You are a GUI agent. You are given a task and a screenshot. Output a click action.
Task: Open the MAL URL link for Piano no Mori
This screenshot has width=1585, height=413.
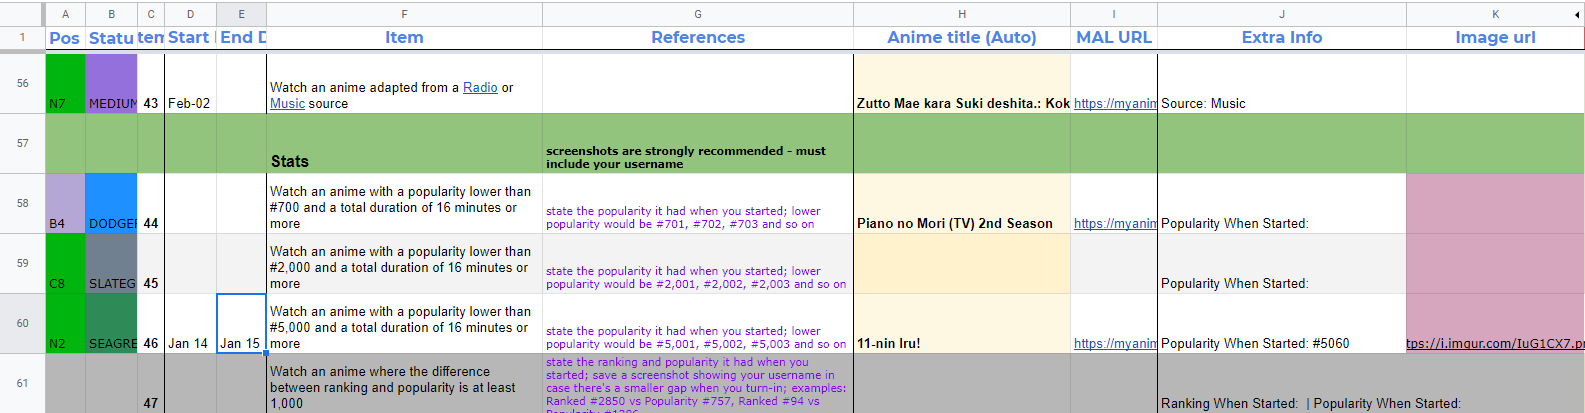click(x=1114, y=224)
